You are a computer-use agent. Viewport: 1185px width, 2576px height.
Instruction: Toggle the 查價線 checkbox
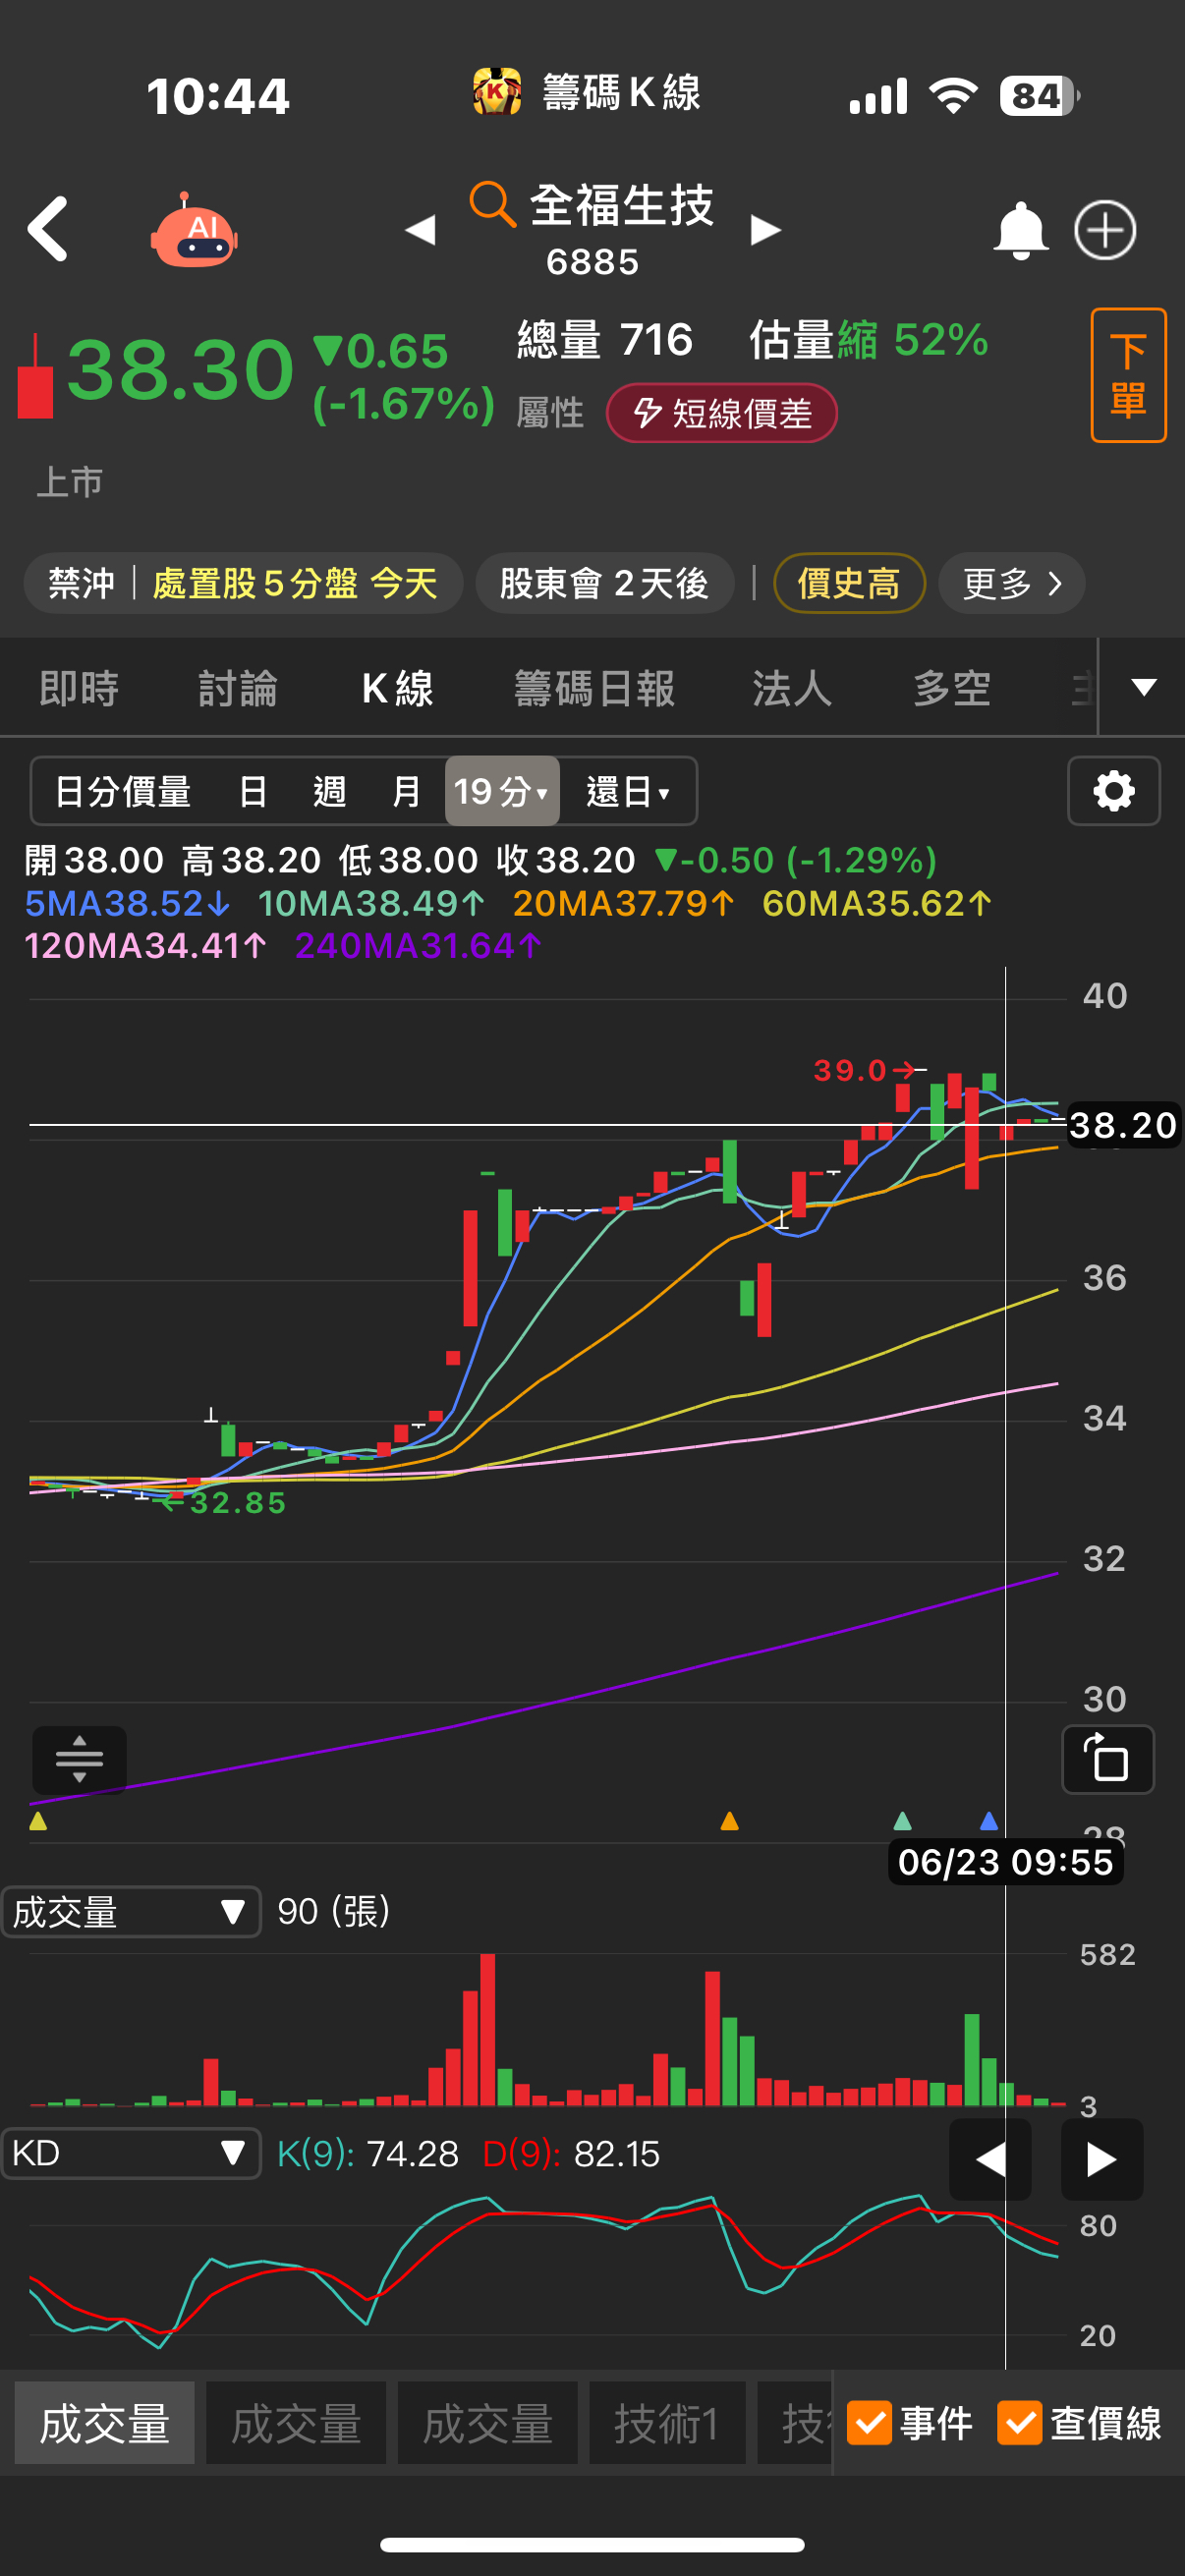[x=1019, y=2423]
